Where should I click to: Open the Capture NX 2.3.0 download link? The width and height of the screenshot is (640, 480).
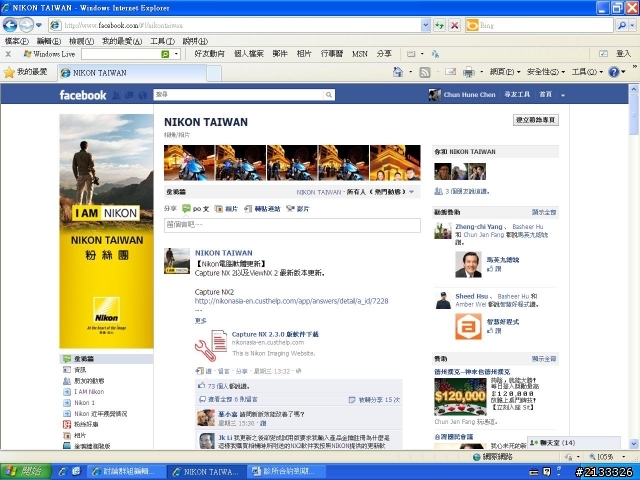pos(275,334)
